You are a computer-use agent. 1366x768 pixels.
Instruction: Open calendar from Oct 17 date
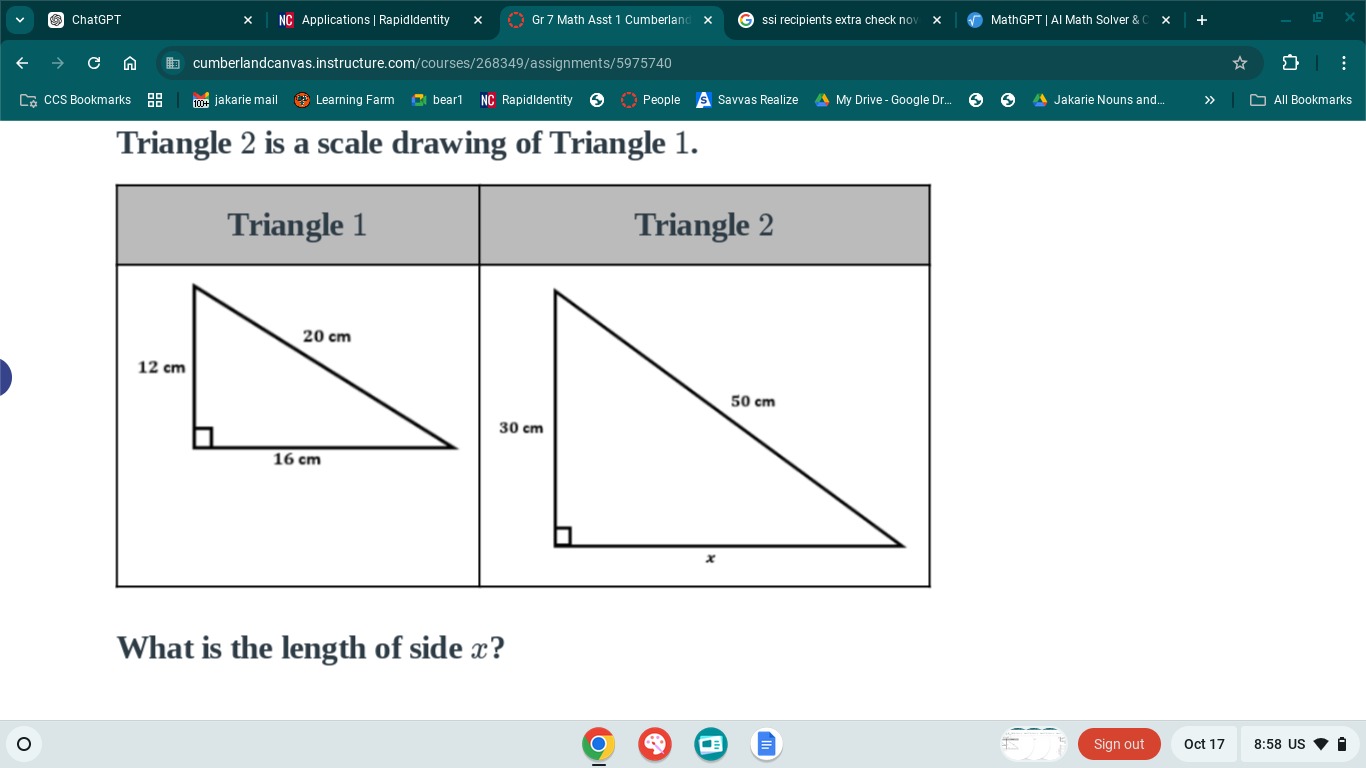1204,744
